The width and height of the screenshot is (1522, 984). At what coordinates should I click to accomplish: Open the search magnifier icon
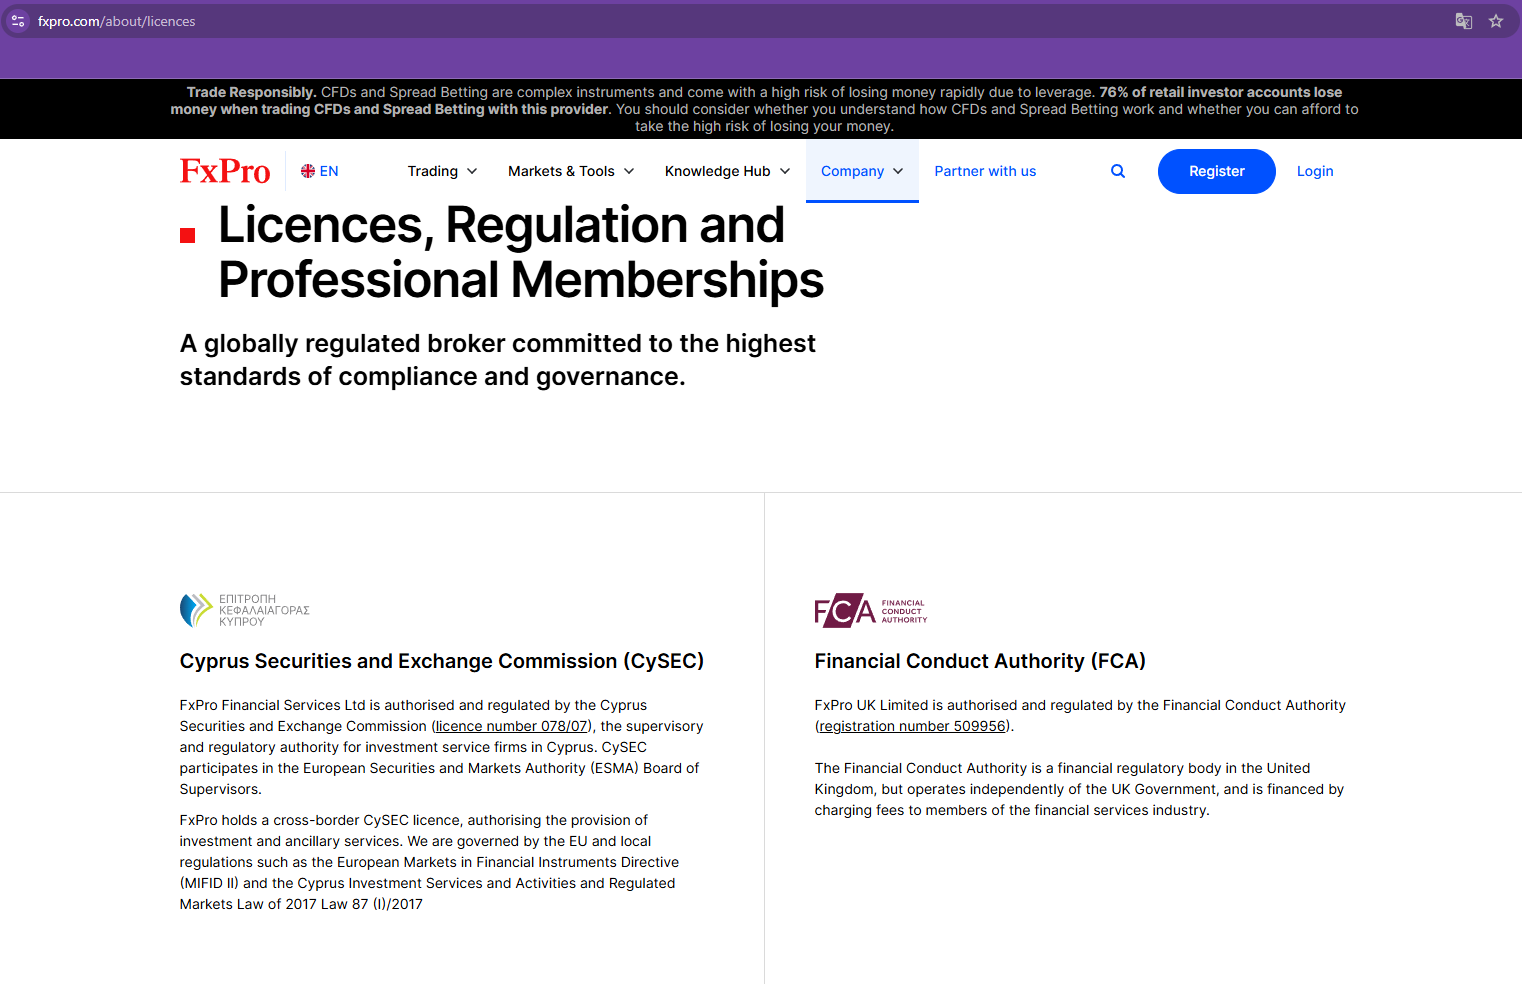tap(1118, 171)
